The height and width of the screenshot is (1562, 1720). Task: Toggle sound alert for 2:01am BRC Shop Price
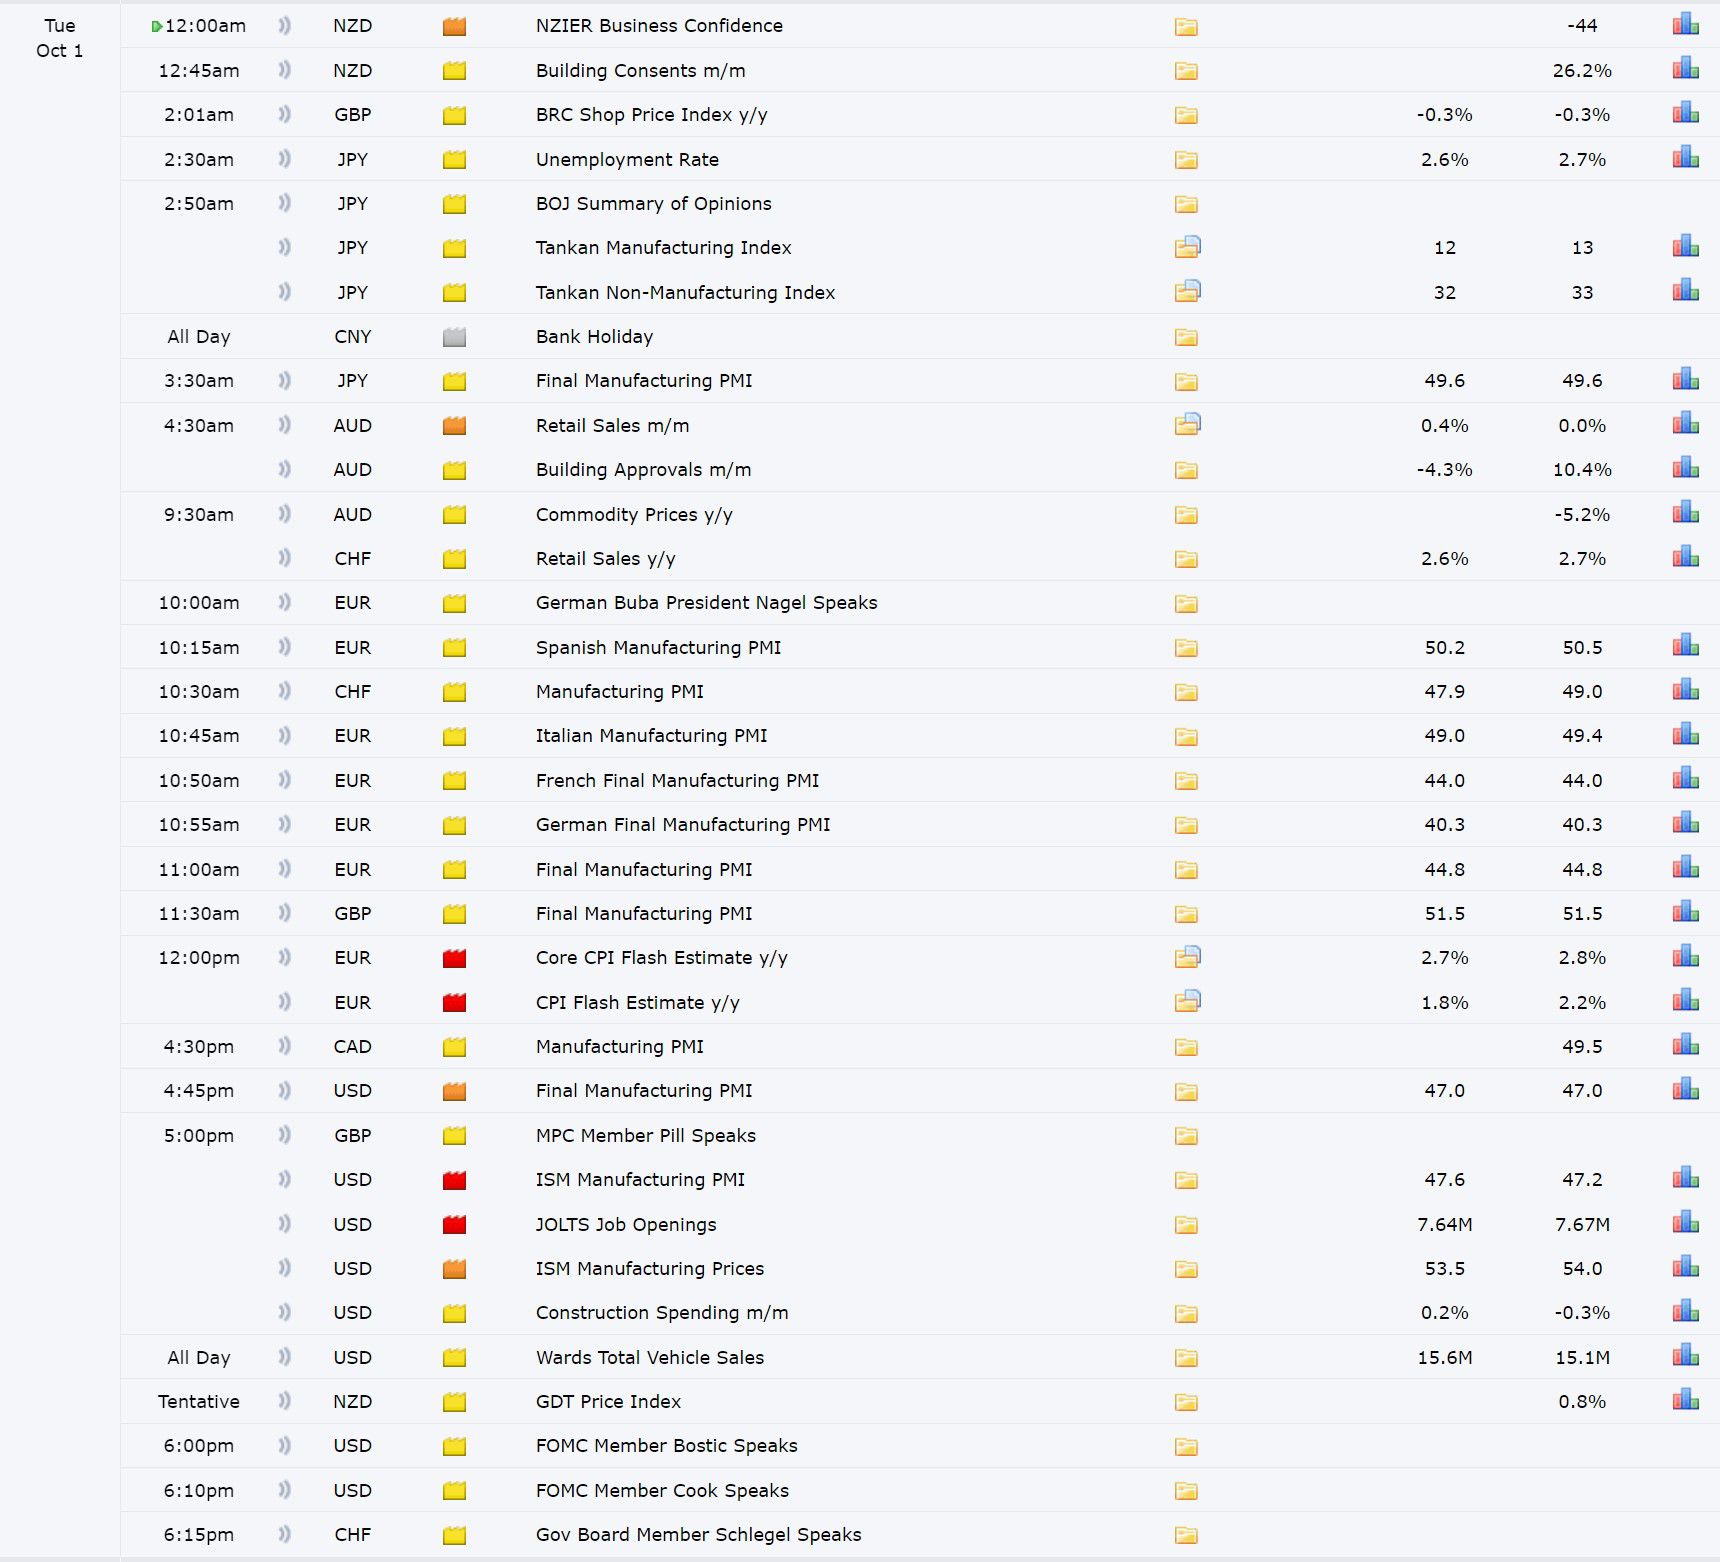click(285, 114)
